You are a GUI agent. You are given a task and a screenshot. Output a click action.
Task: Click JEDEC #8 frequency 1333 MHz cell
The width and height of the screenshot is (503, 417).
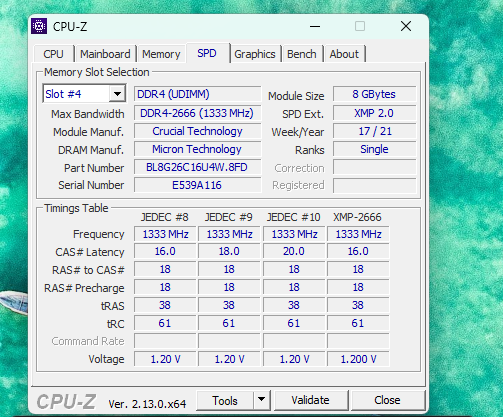point(165,234)
